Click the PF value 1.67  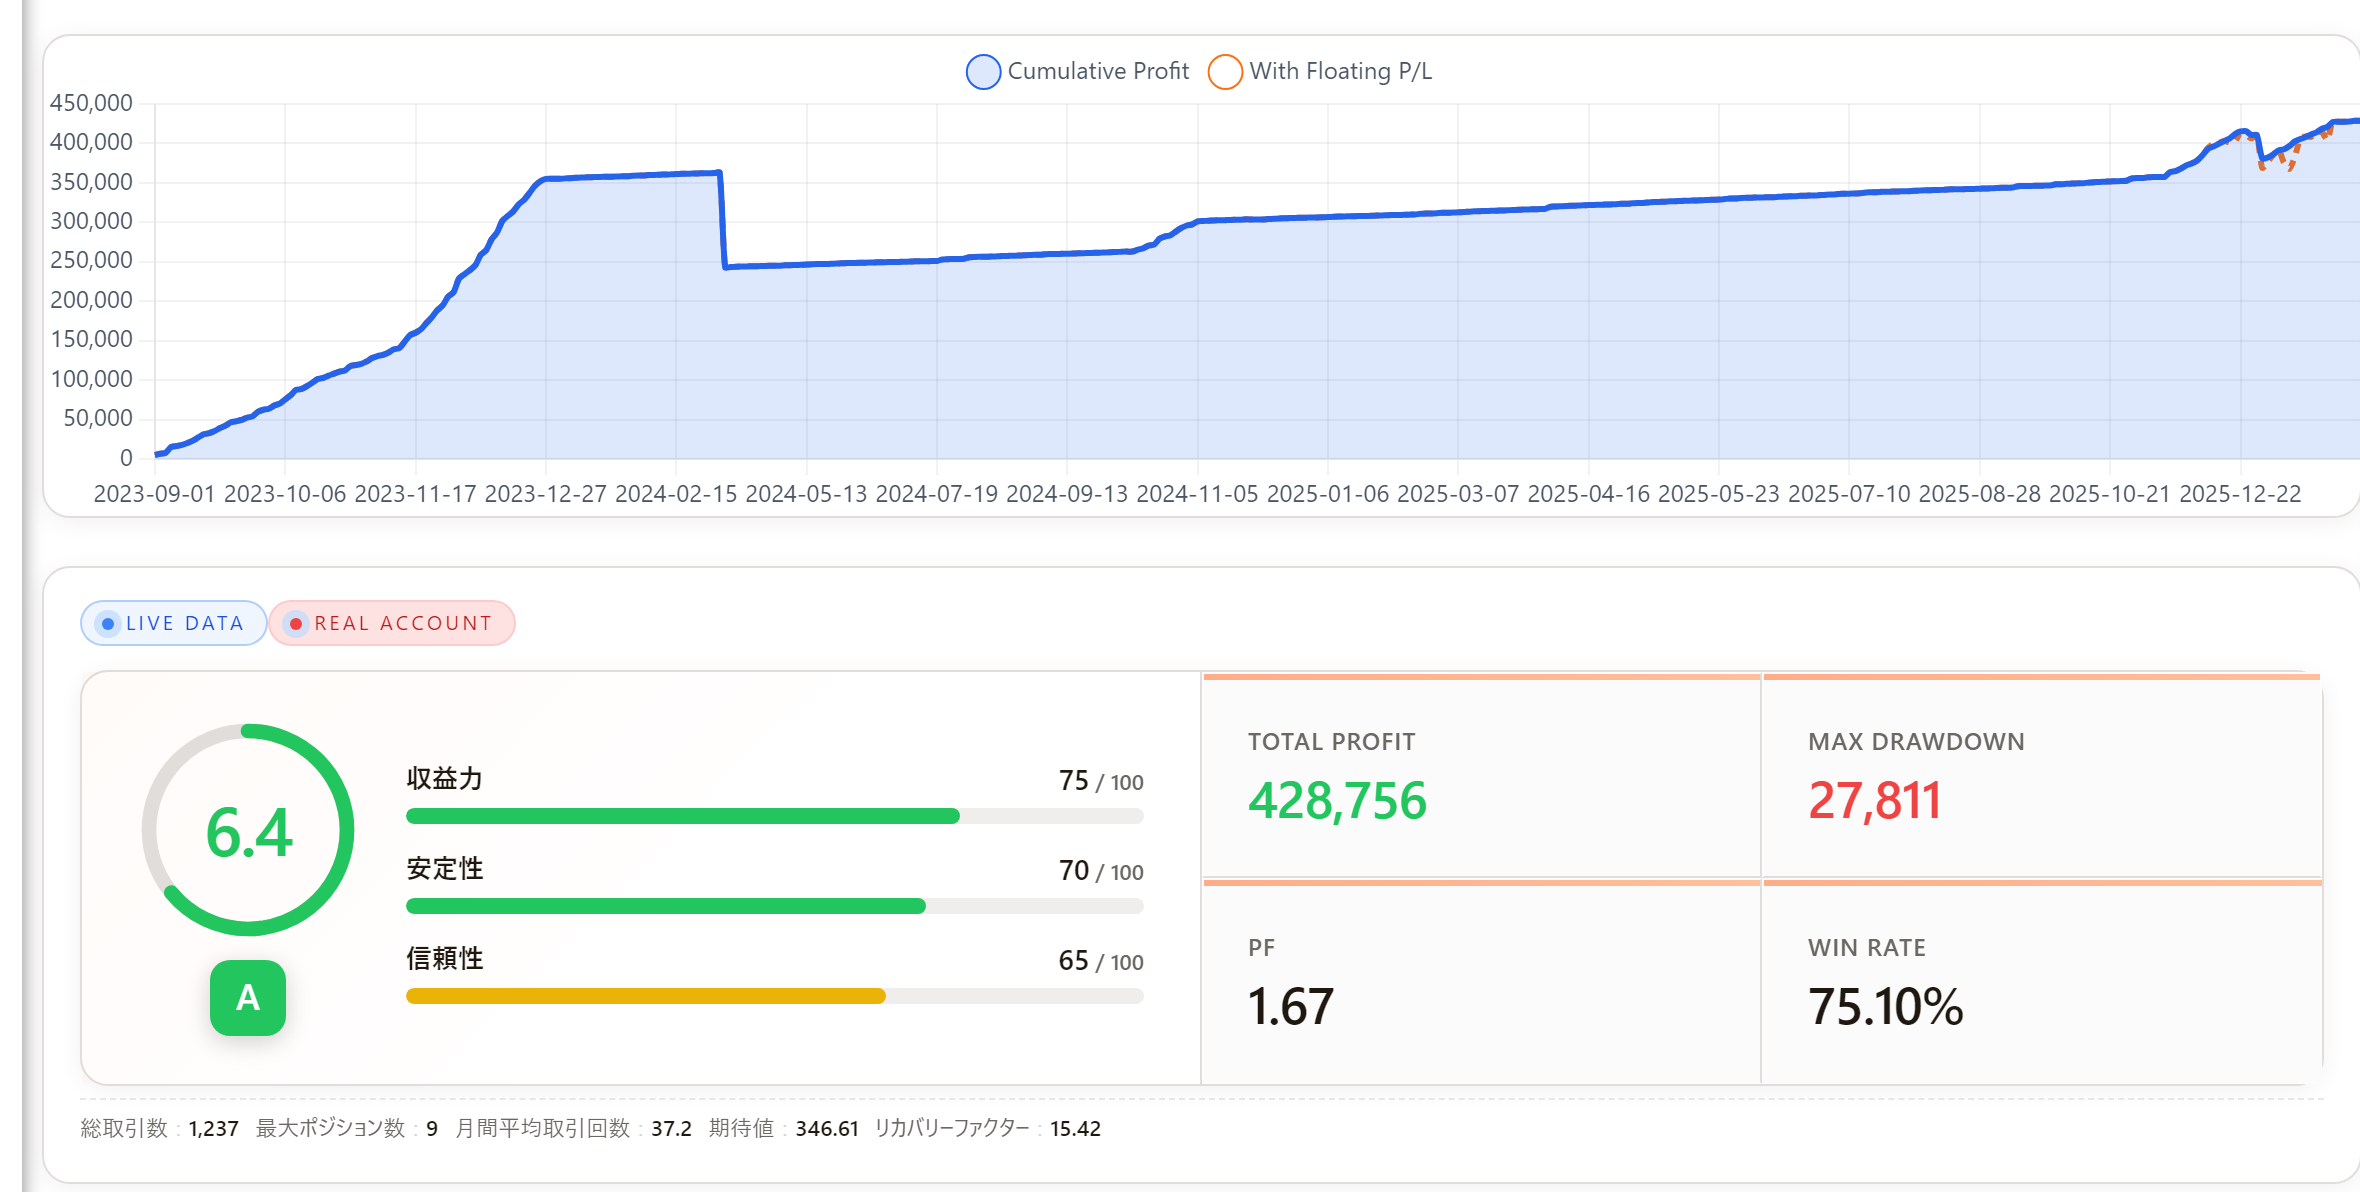(x=1291, y=1006)
